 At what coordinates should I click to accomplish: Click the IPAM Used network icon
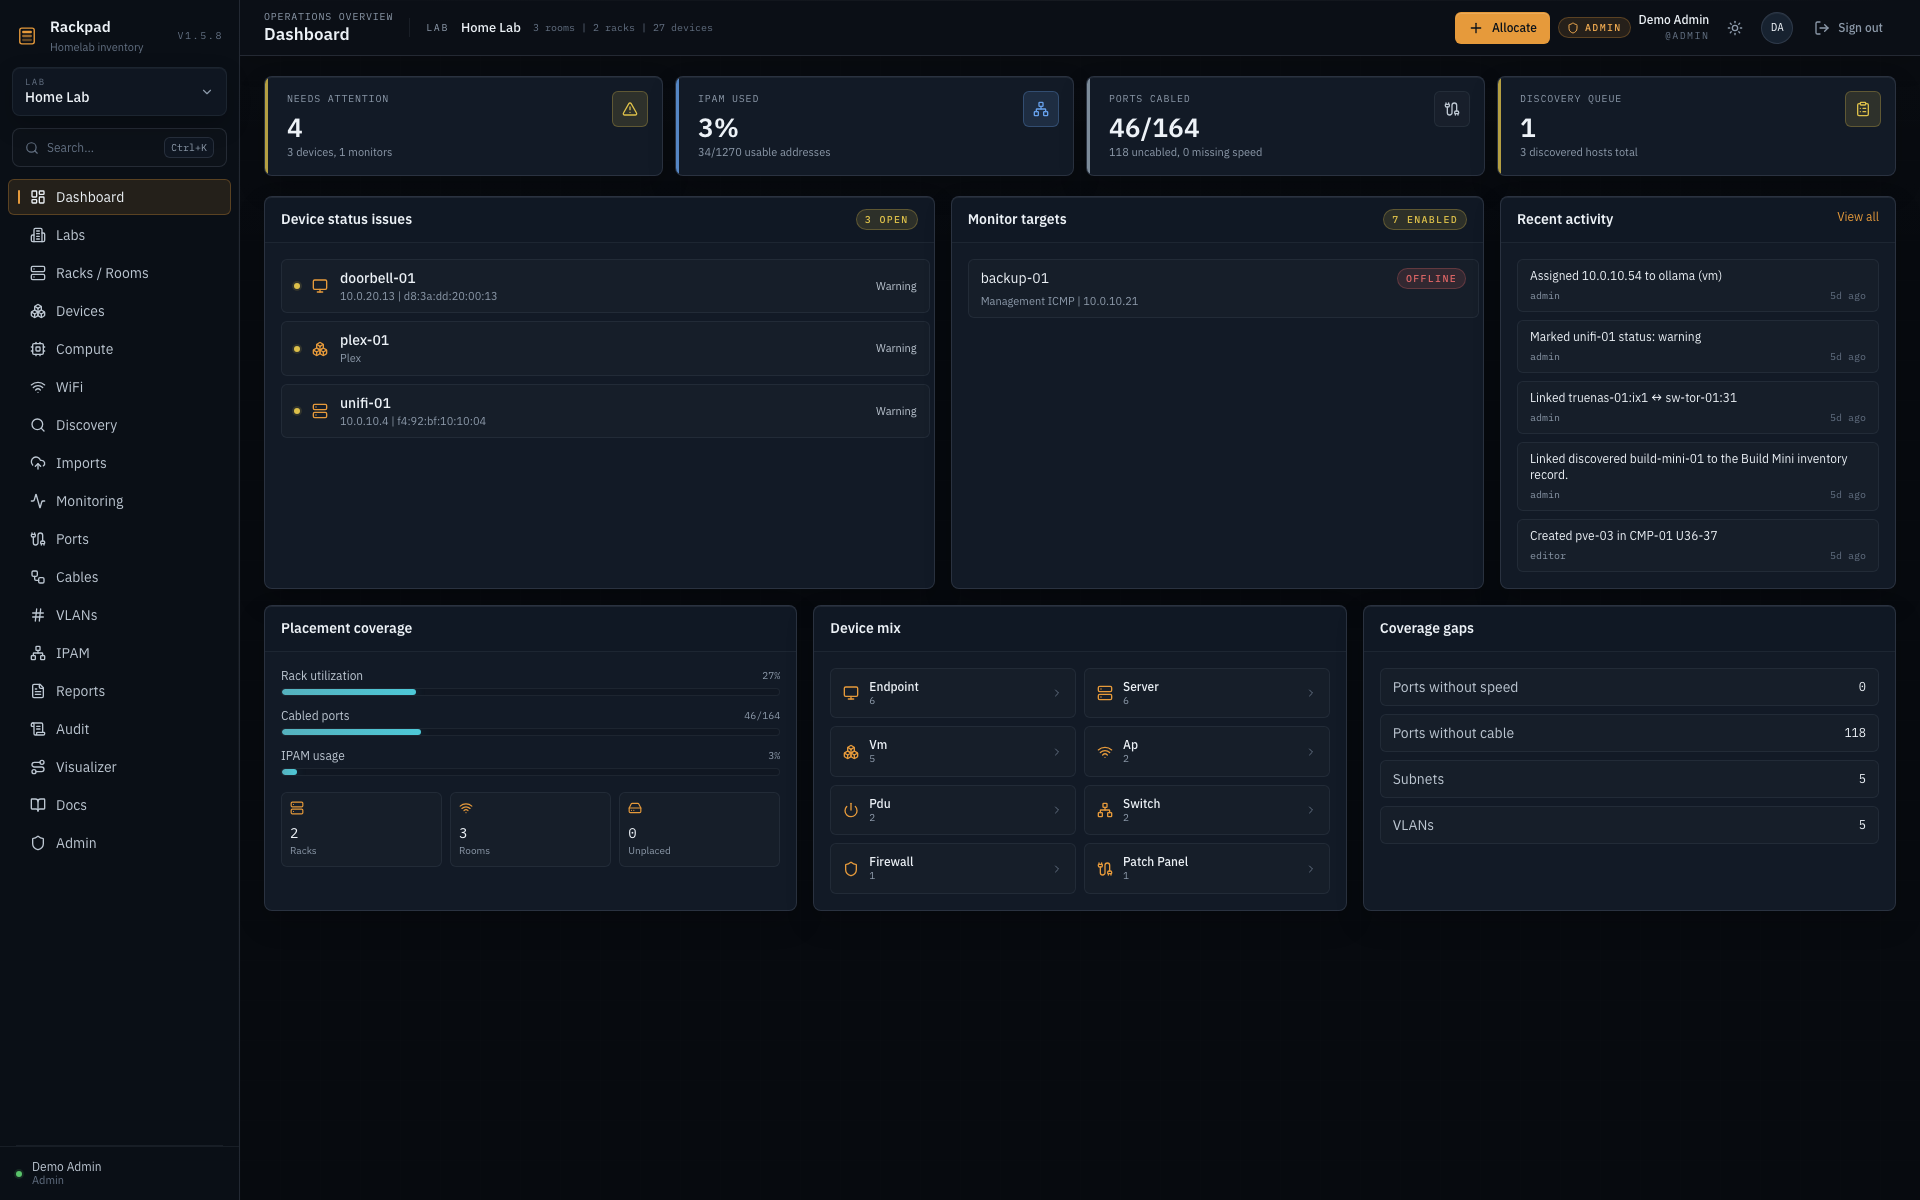[1041, 109]
